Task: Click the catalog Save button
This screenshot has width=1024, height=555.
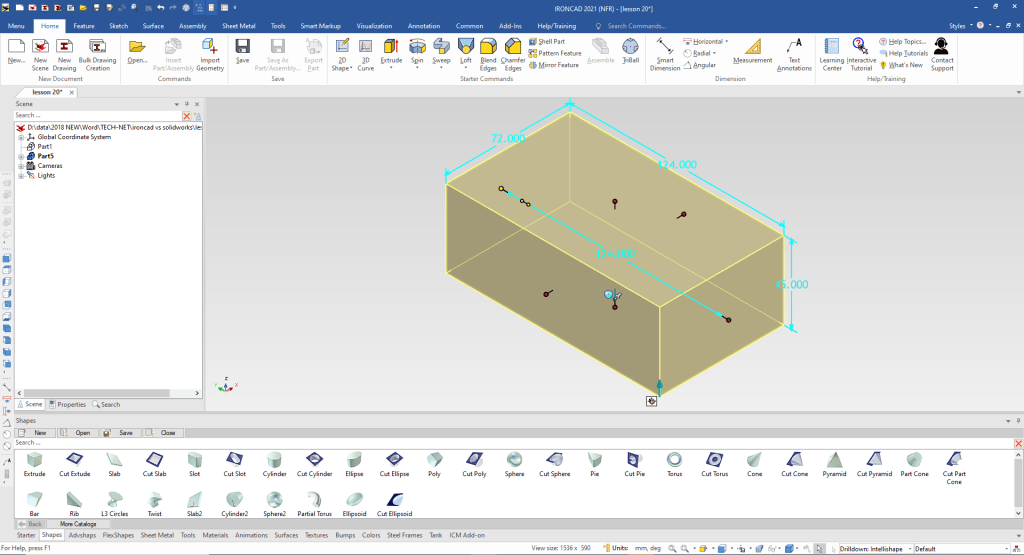Action: [120, 433]
